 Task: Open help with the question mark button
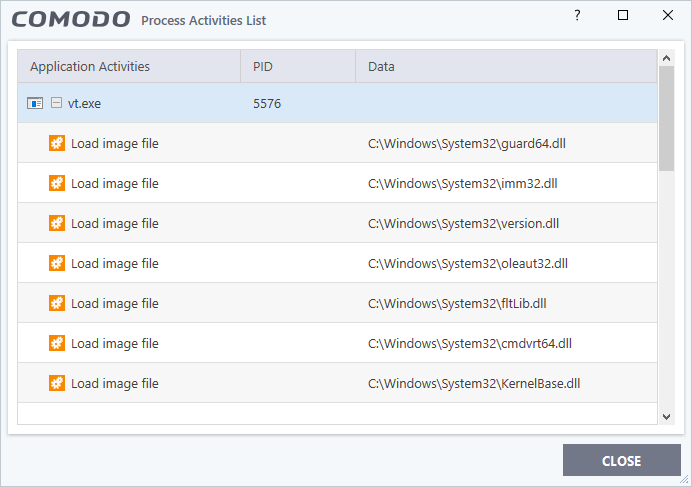point(577,15)
